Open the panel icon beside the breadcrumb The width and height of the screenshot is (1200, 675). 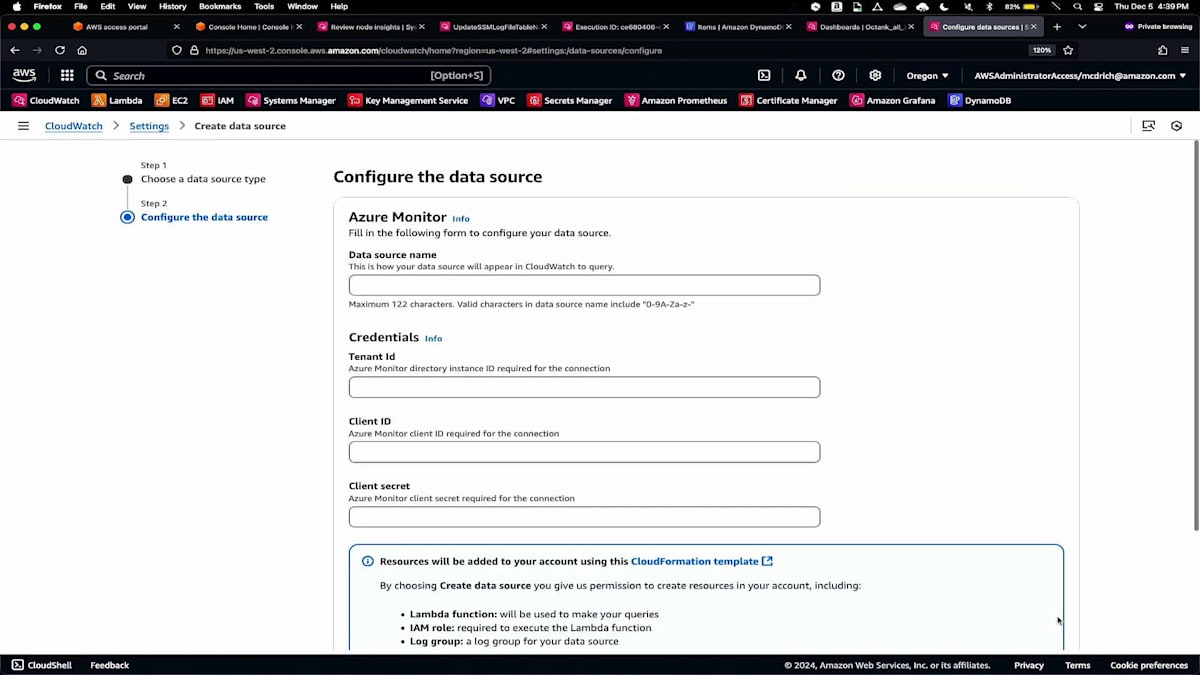click(1148, 126)
